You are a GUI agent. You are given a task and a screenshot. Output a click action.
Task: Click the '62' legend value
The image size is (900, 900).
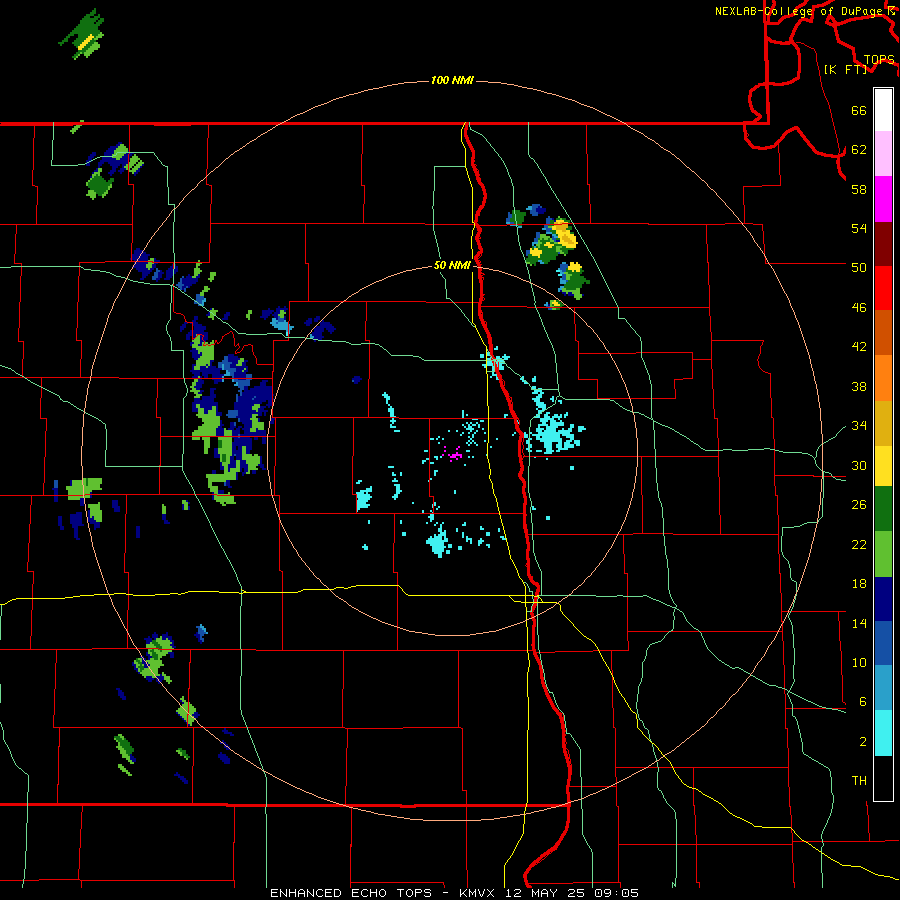[859, 150]
